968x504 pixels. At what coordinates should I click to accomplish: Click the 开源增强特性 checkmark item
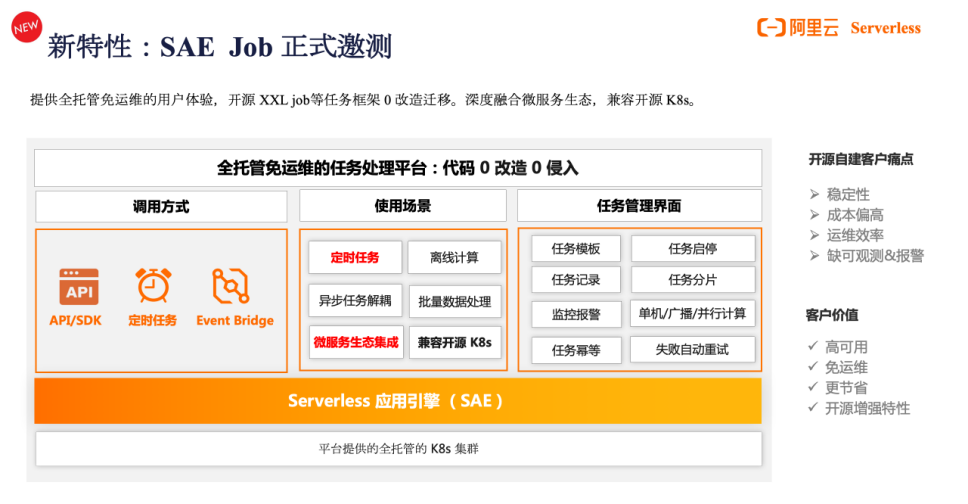click(x=859, y=408)
